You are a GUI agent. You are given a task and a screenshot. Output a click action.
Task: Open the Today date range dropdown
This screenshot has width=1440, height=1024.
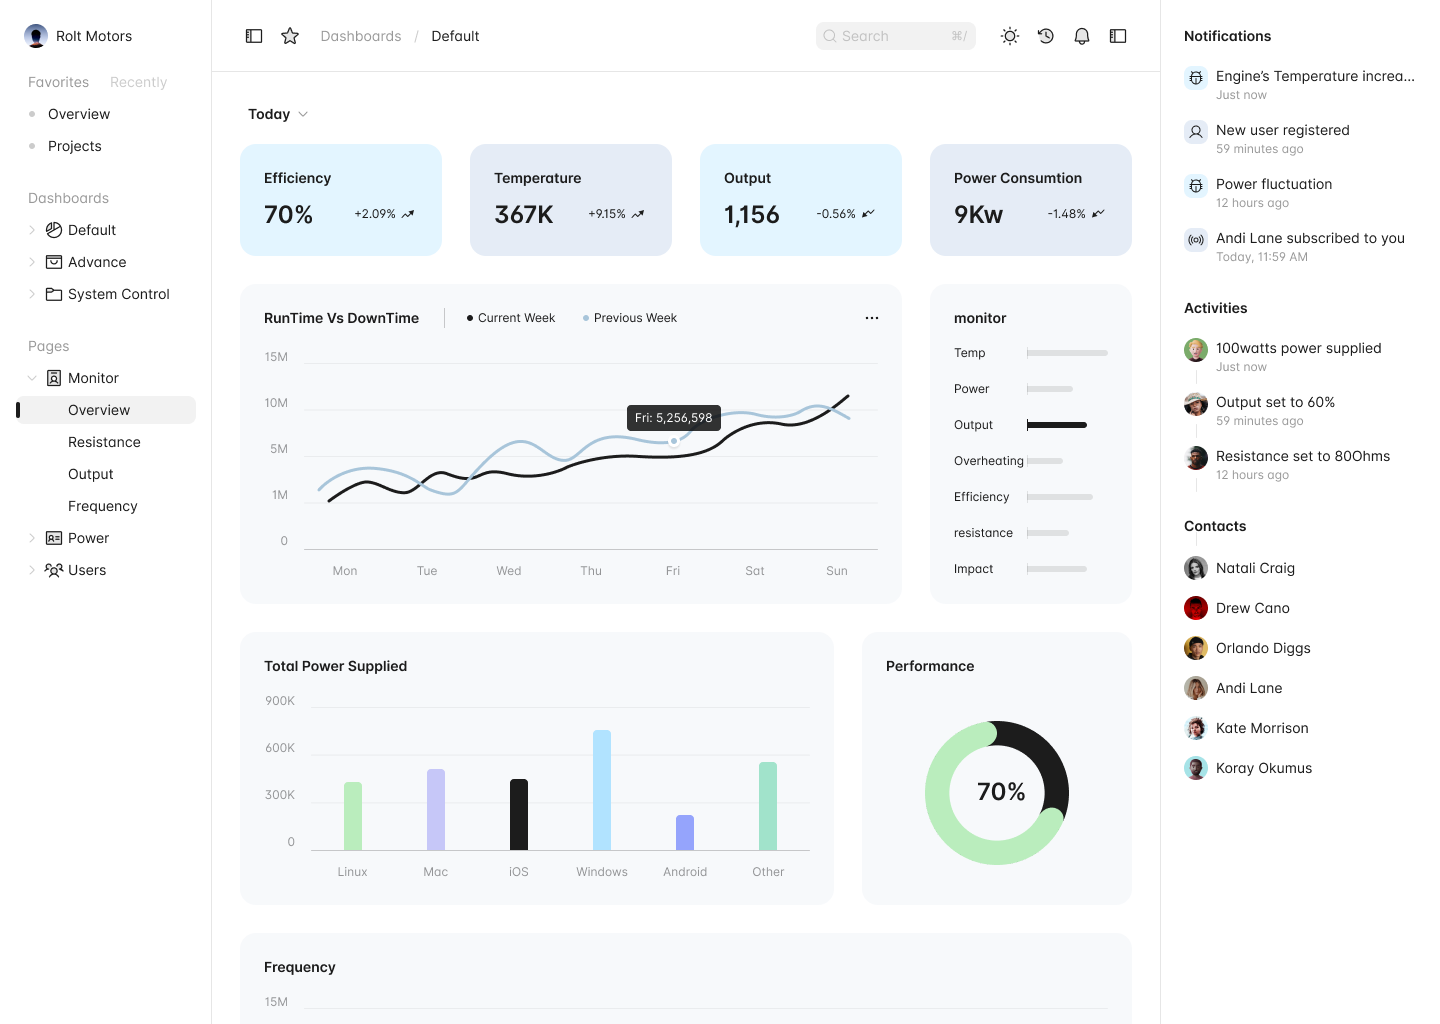278,114
